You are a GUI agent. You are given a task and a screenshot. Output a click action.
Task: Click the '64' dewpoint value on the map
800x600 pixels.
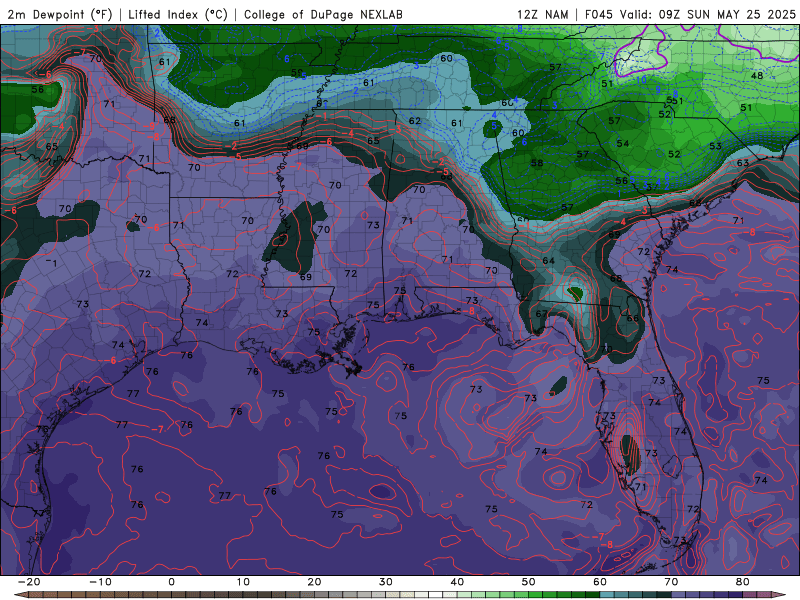(x=548, y=261)
